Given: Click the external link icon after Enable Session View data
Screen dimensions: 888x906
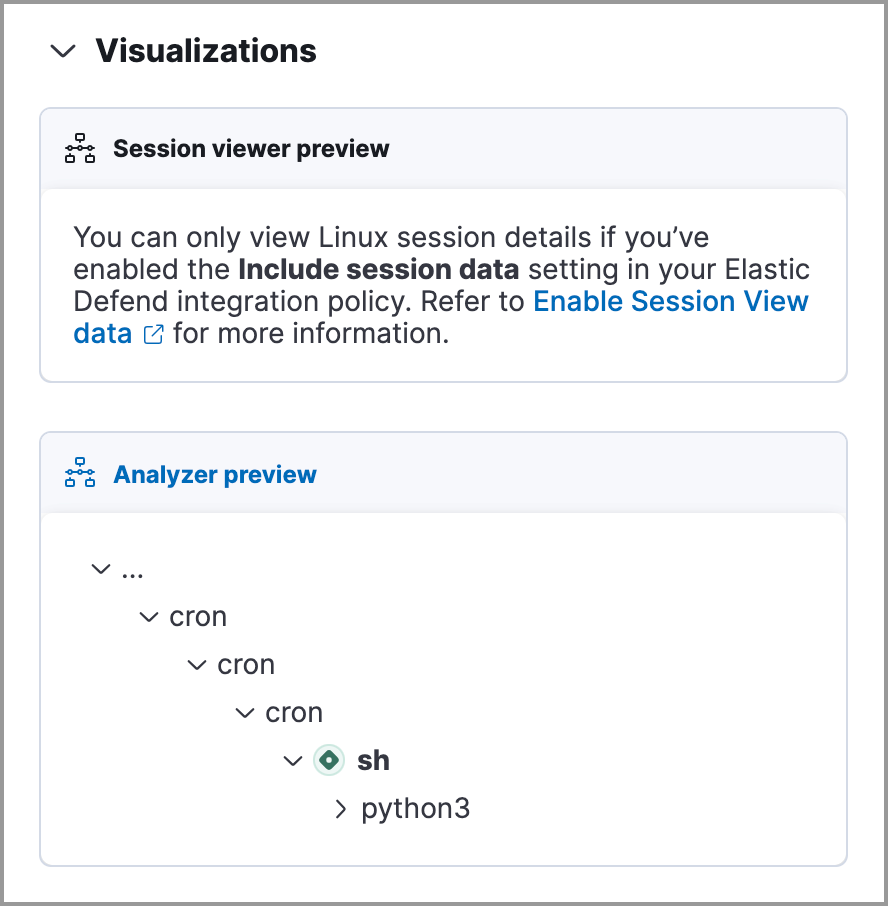Looking at the screenshot, I should point(153,335).
